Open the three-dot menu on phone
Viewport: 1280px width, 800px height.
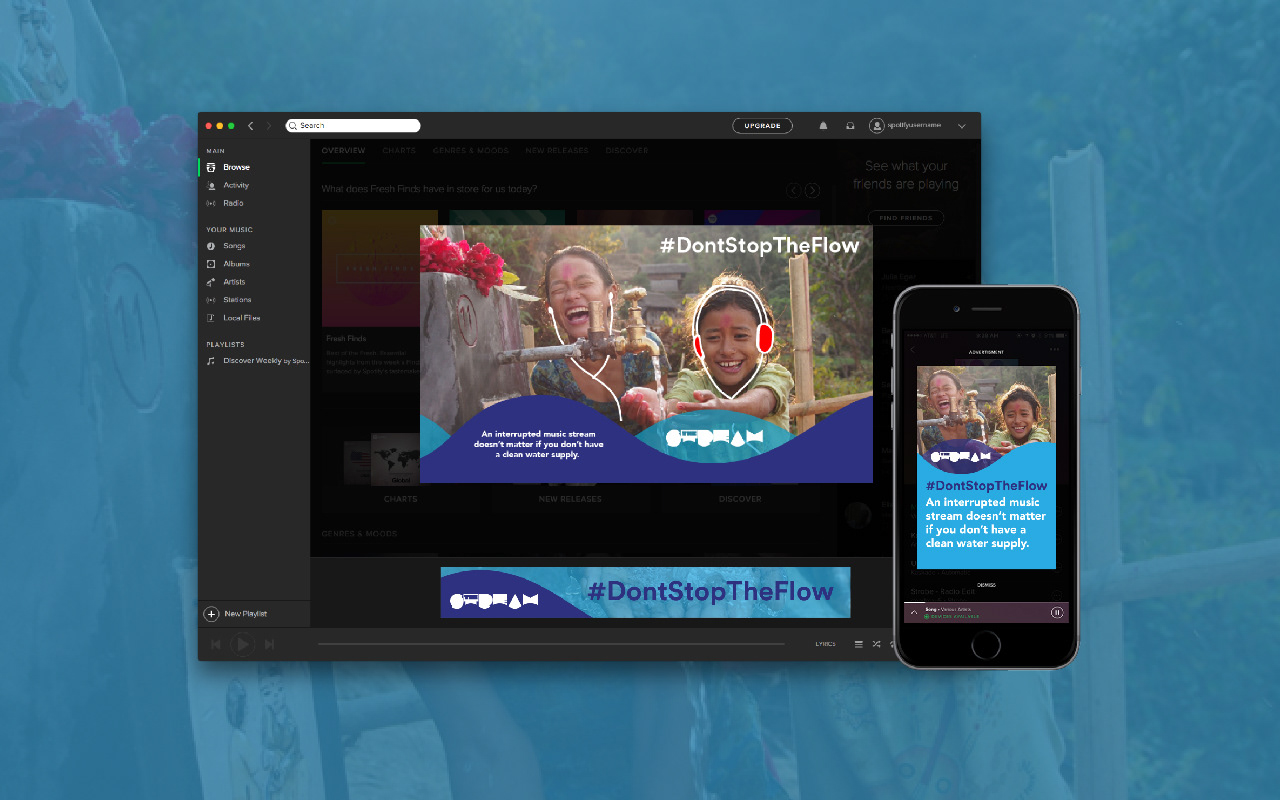point(1055,351)
